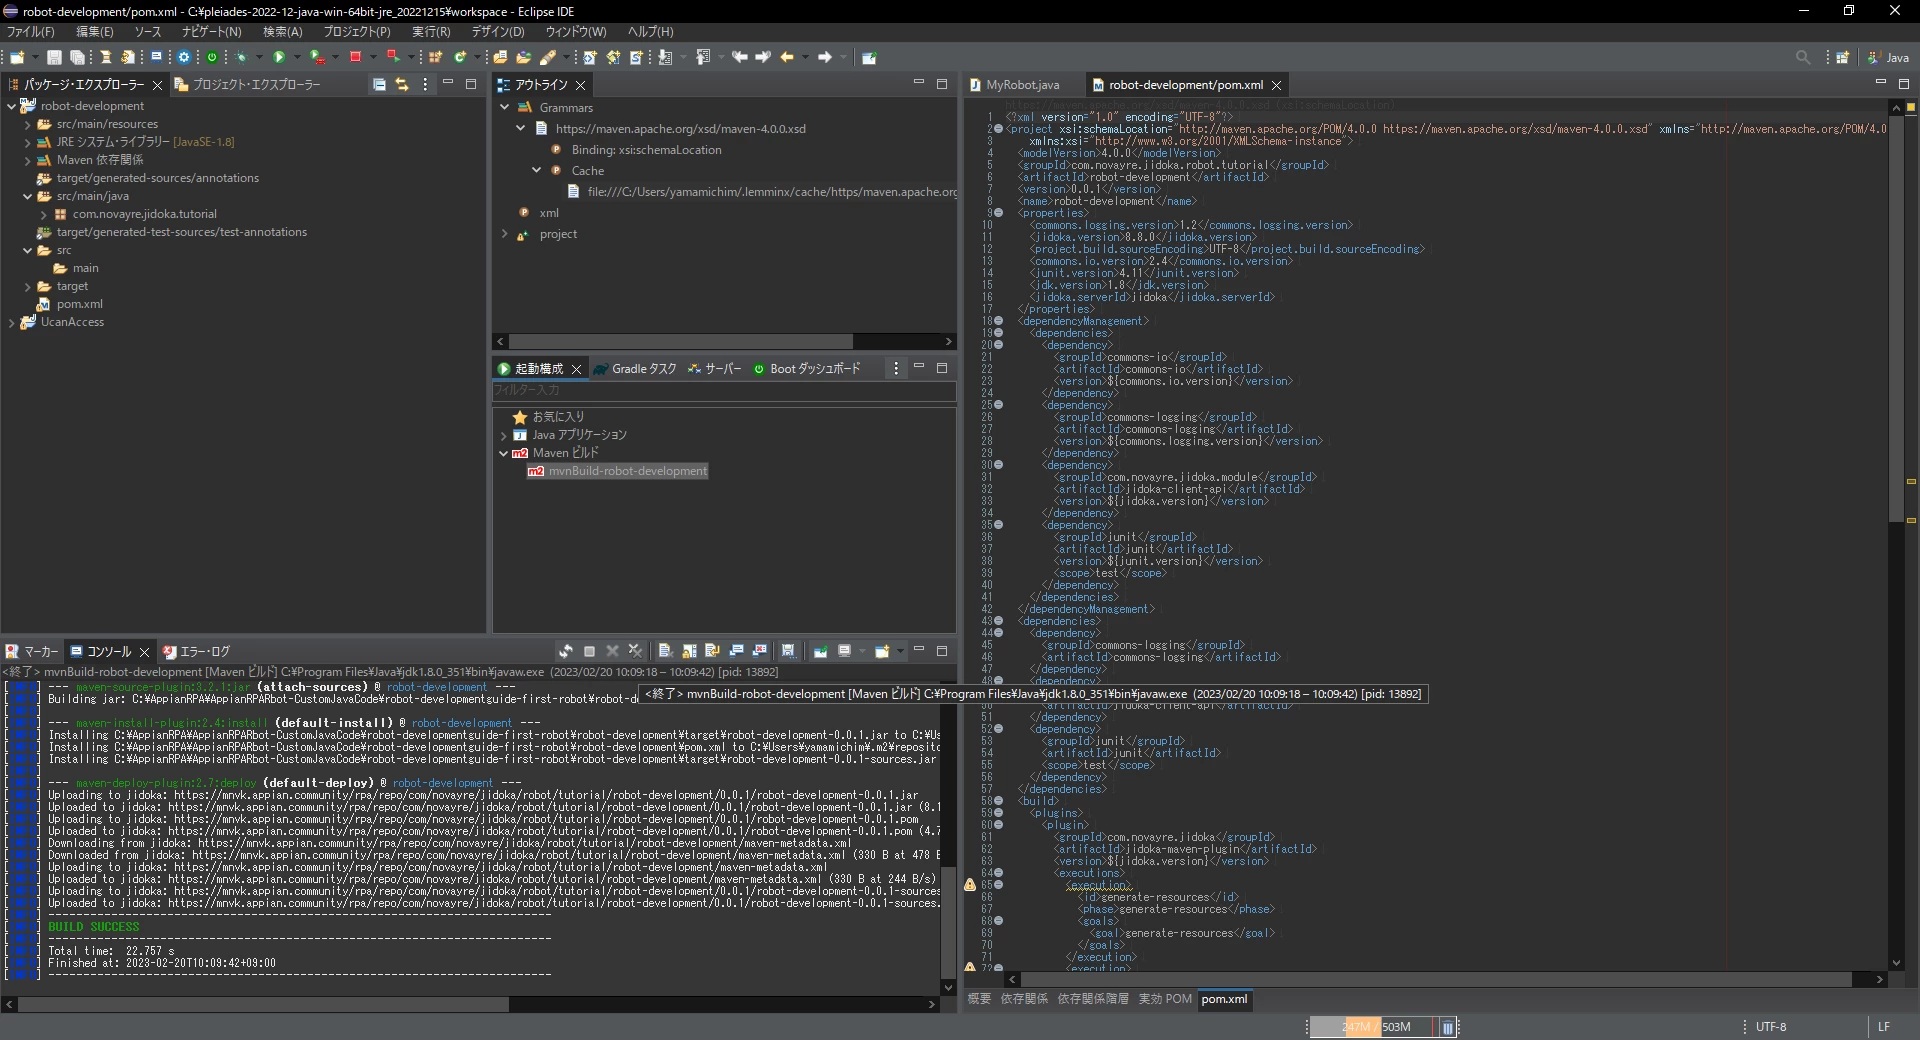Navigate back with the yellow left arrow
1920x1040 pixels.
click(x=787, y=58)
